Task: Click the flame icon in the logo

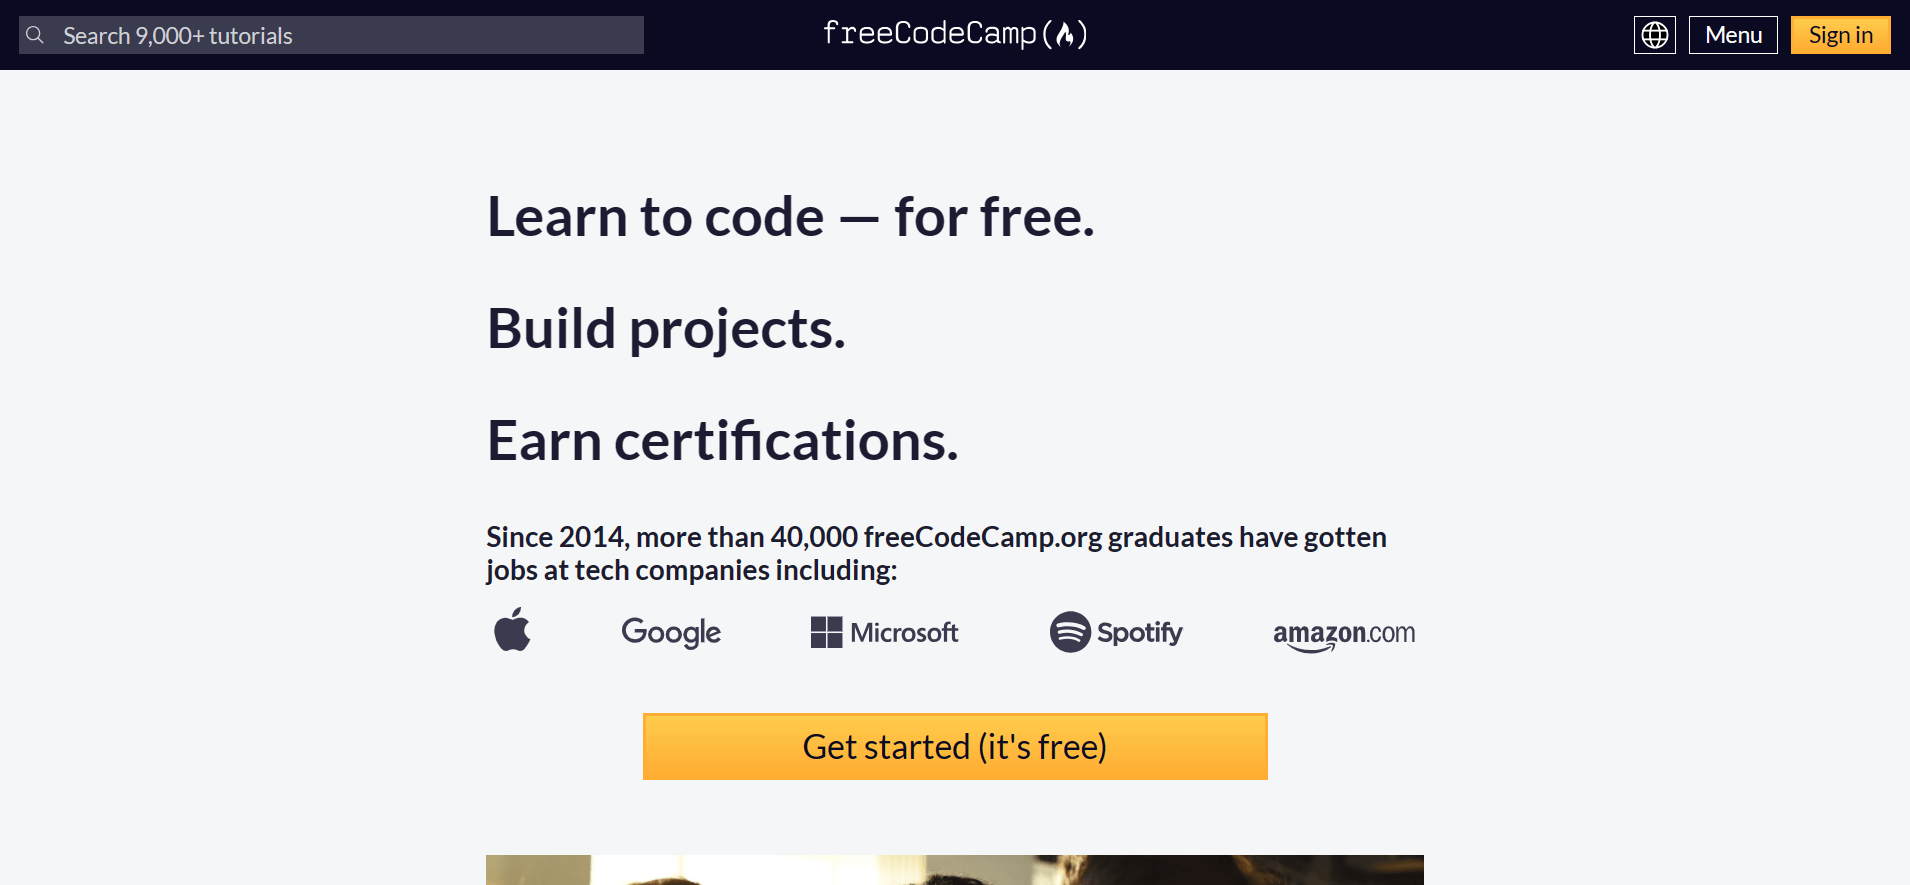Action: click(x=1065, y=35)
